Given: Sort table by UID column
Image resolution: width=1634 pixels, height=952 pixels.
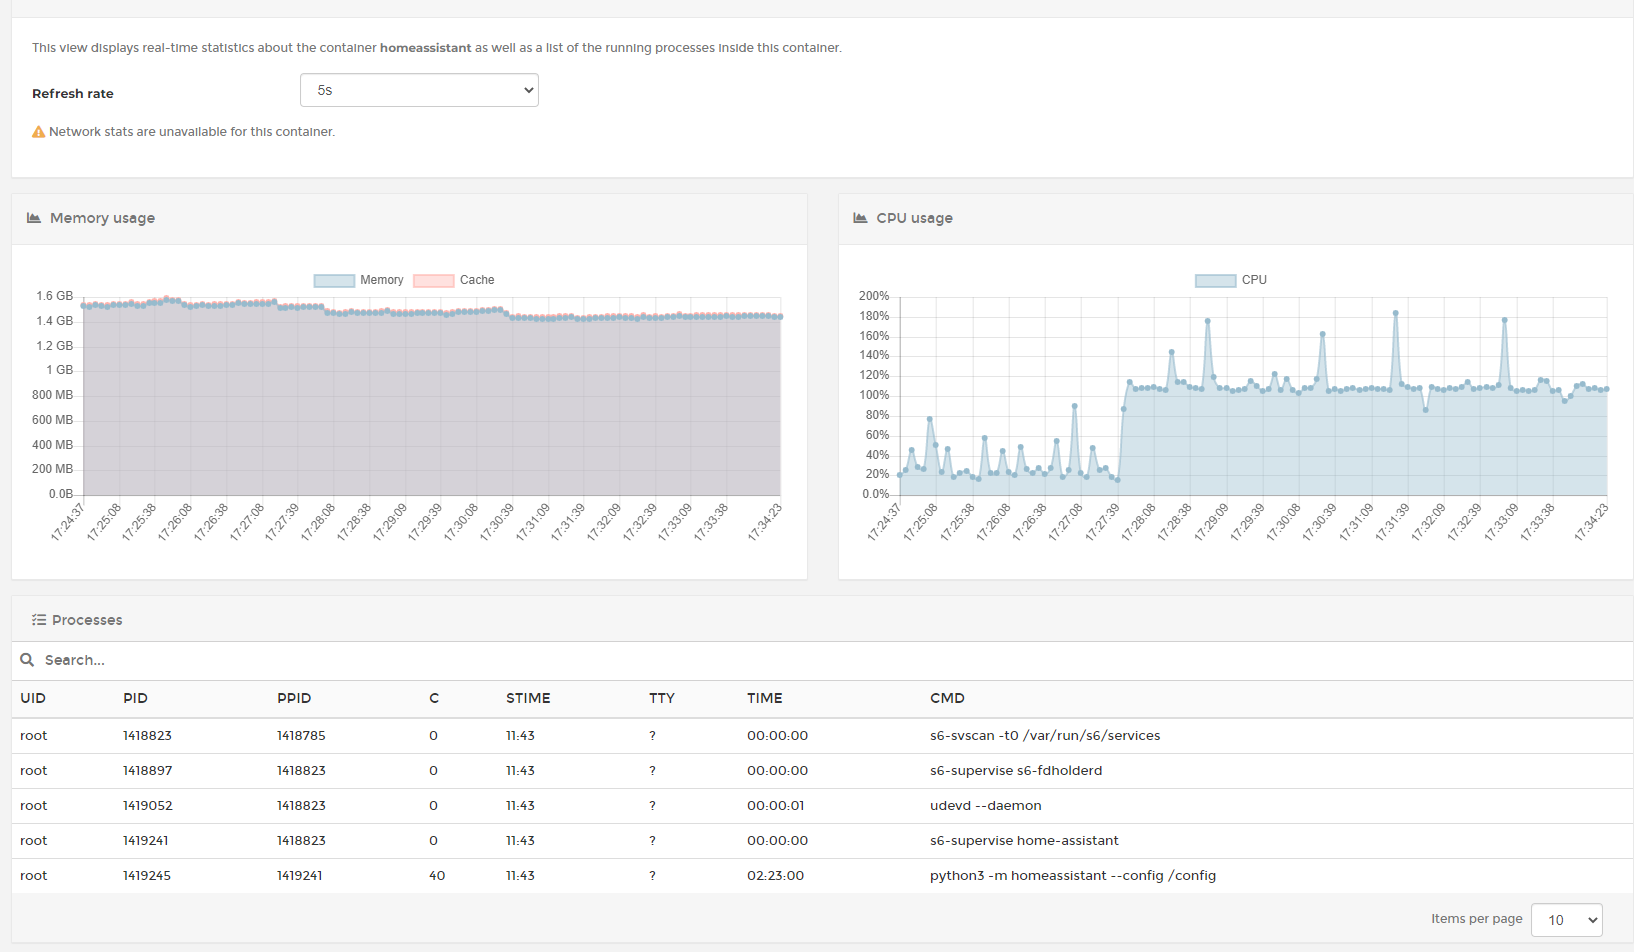Looking at the screenshot, I should coord(33,698).
